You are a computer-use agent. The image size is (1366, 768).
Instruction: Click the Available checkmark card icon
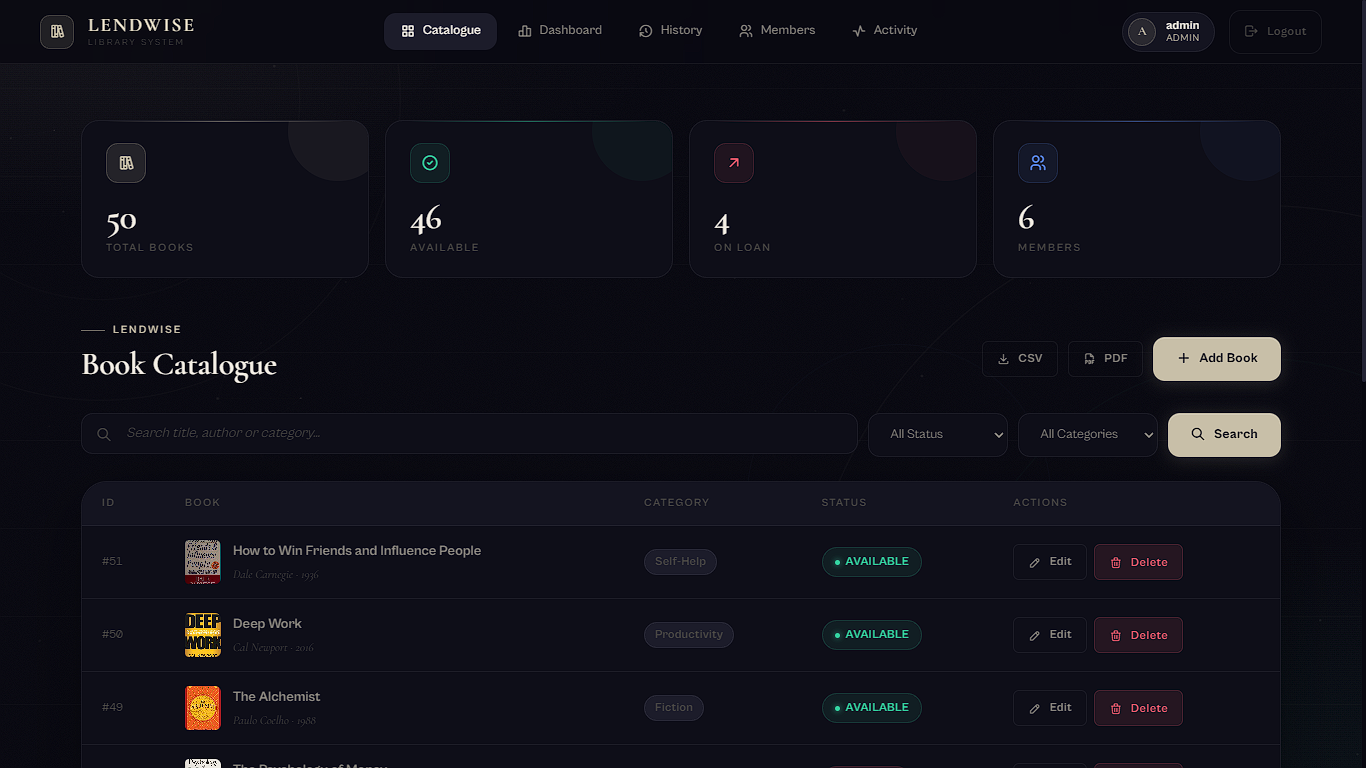pos(430,163)
